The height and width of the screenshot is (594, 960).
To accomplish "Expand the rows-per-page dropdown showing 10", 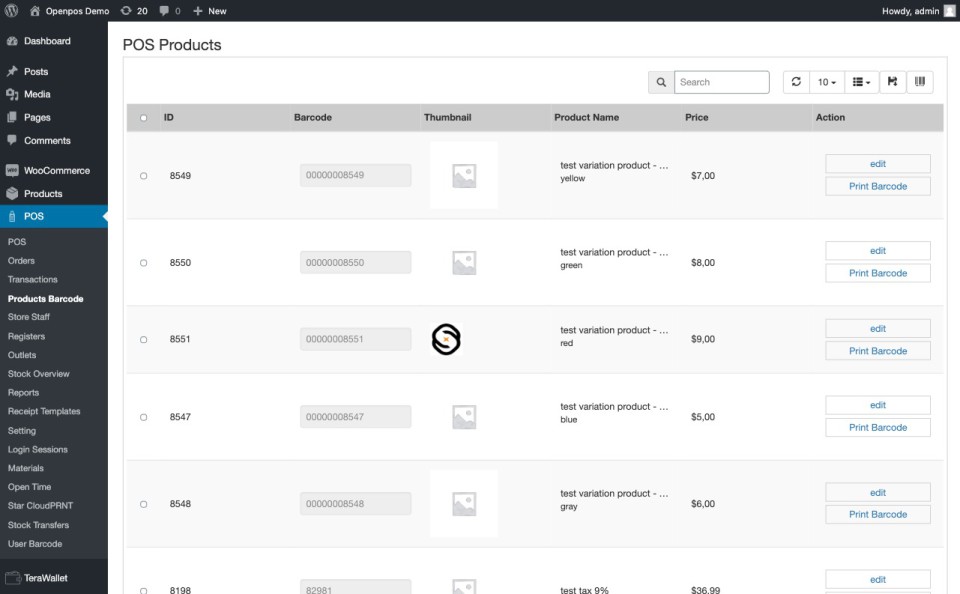I will click(x=827, y=82).
